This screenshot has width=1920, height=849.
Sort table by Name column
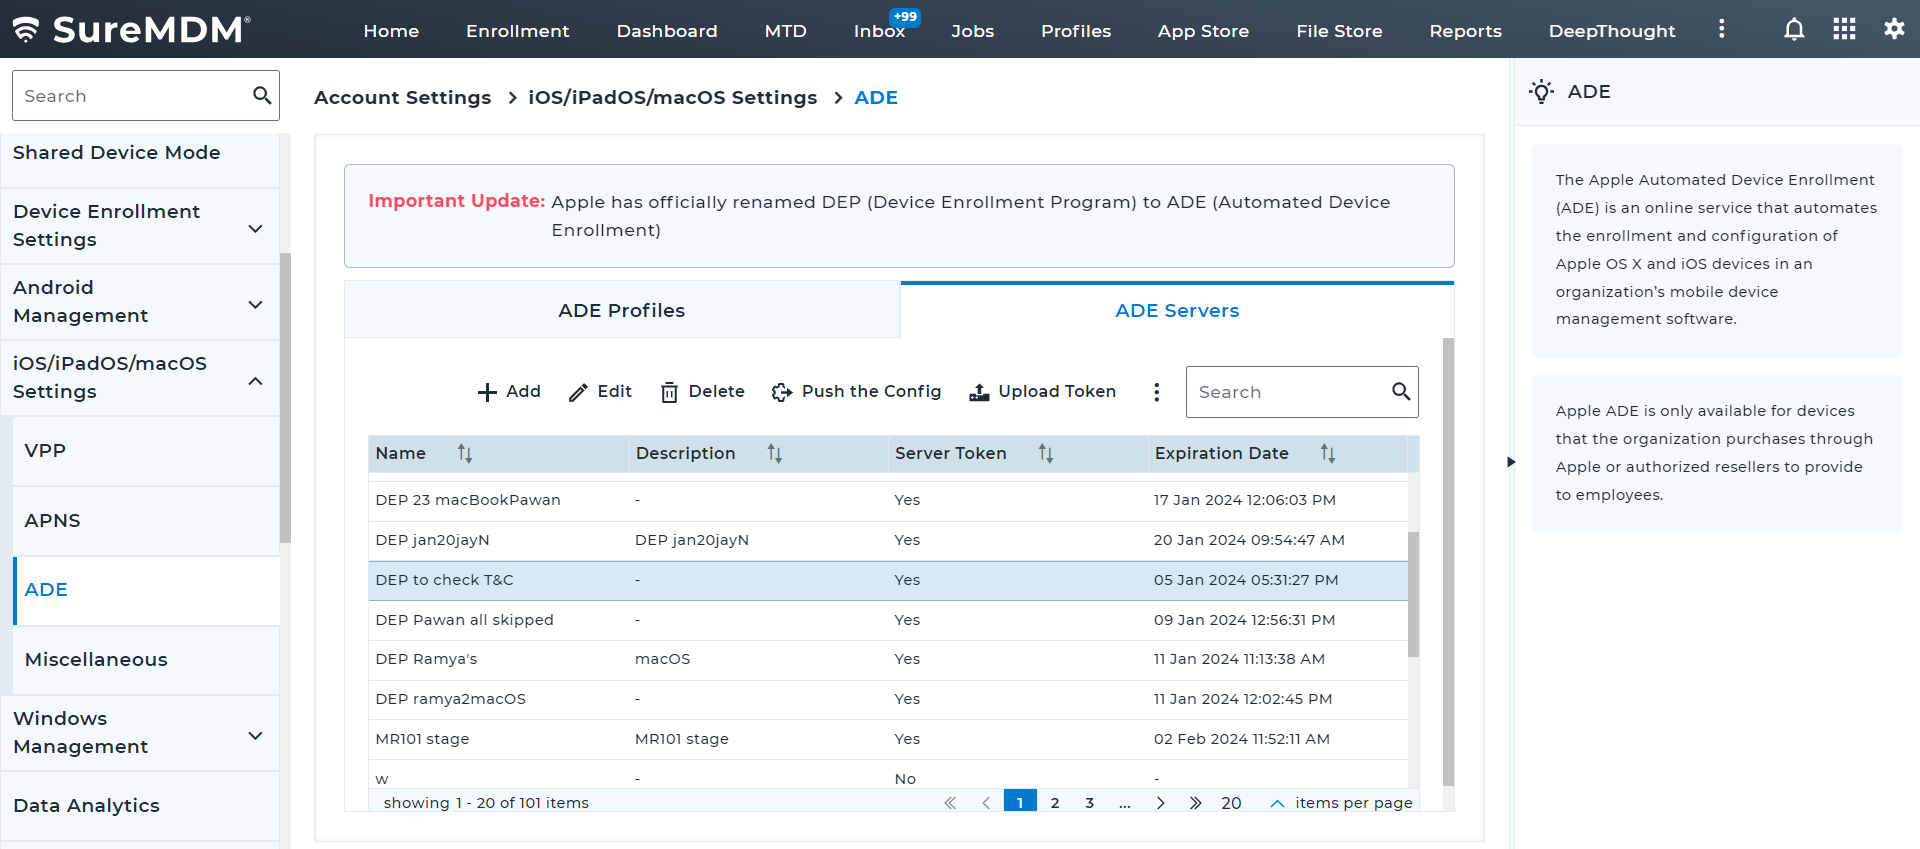point(465,454)
